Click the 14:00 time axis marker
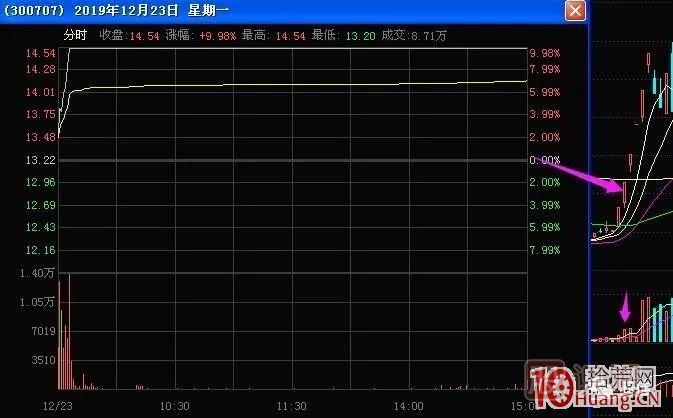 pos(408,406)
